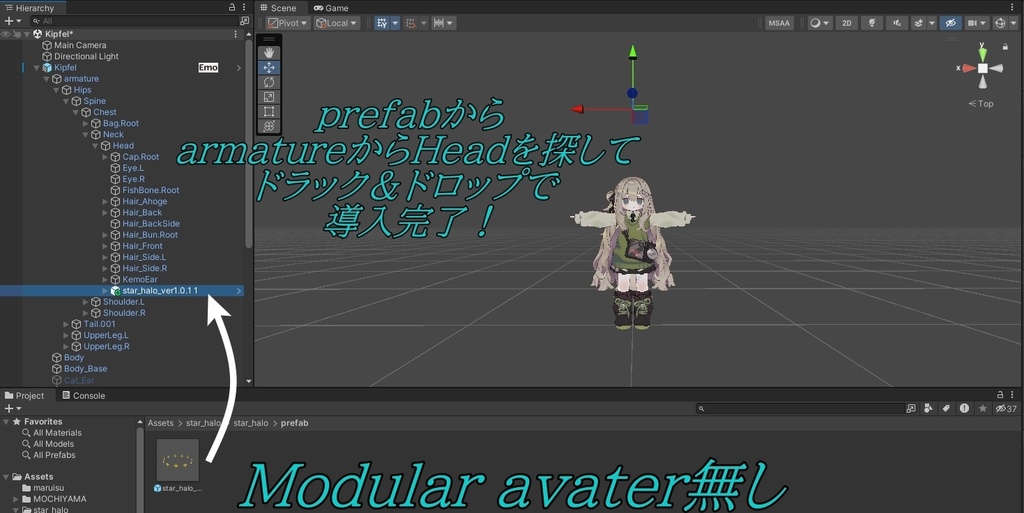Screen dimensions: 1024x513
Task: Click the Project search field
Action: 801,409
